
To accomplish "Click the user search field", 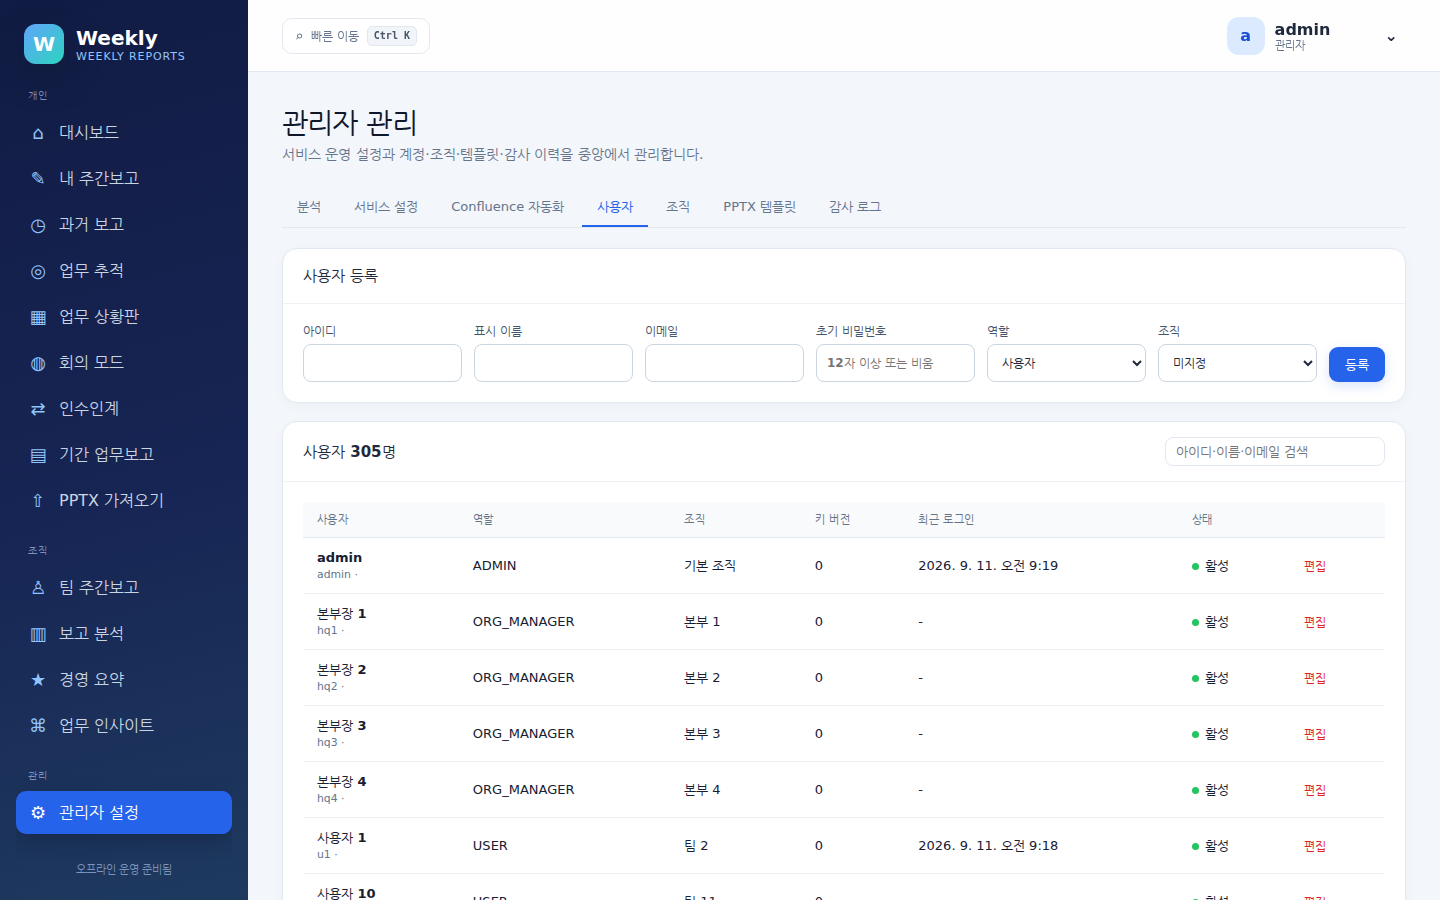I will click(x=1274, y=452).
